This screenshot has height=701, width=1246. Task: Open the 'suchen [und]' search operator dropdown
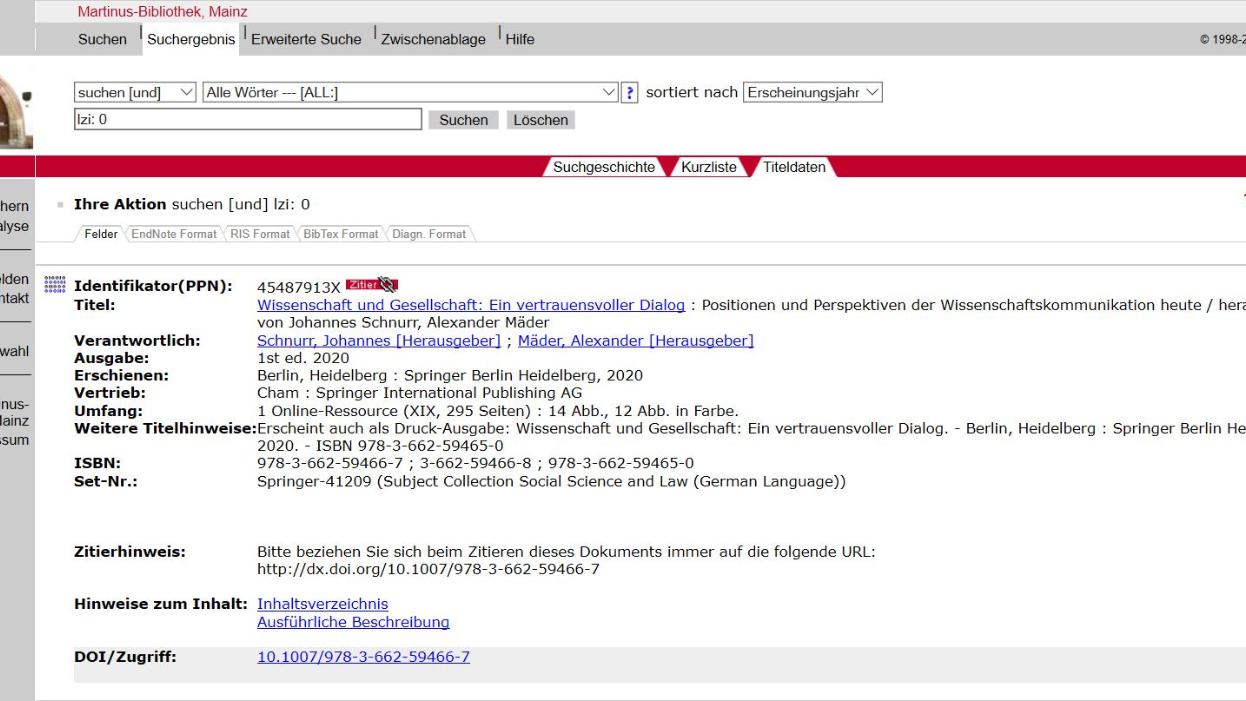point(136,93)
